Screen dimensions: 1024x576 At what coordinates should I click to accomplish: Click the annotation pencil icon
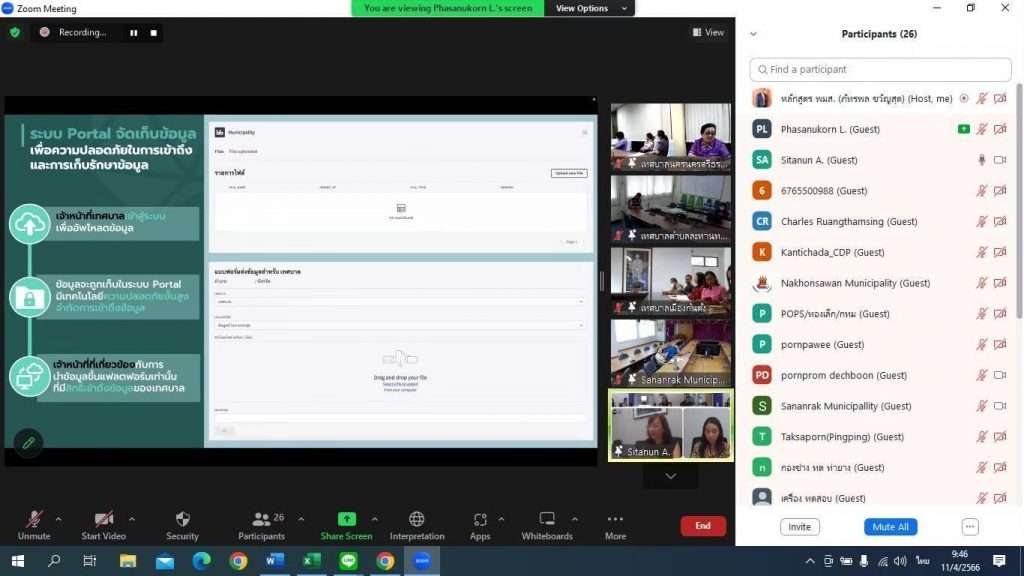(28, 443)
